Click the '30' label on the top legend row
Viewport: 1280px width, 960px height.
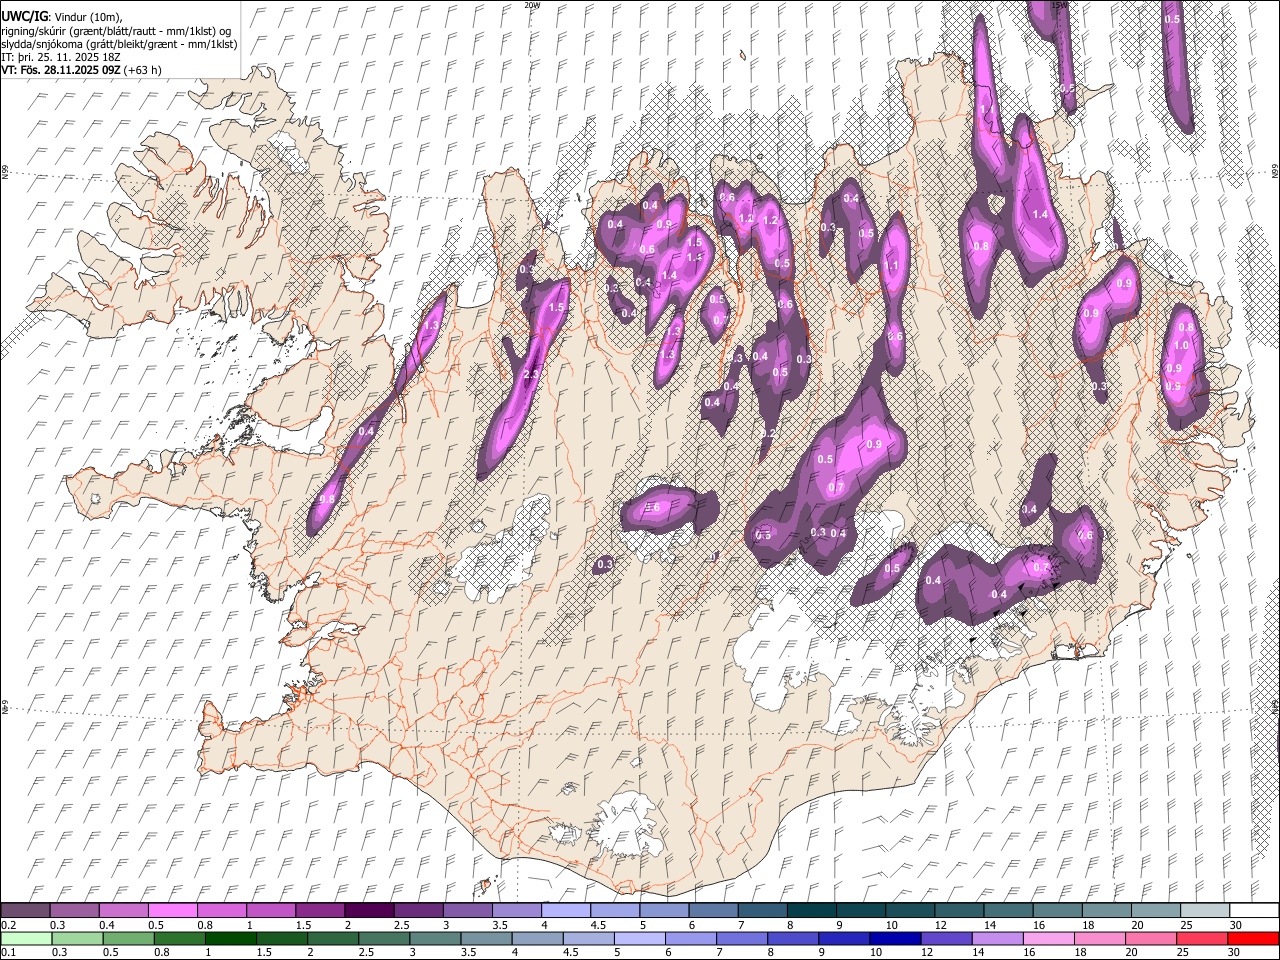[x=1235, y=925]
